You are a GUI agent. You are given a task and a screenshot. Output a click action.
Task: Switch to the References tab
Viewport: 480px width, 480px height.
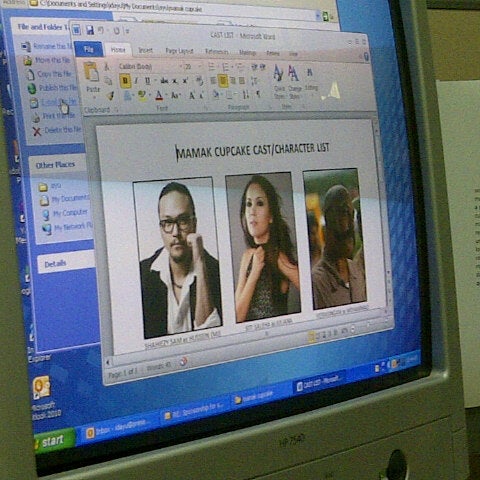[217, 51]
